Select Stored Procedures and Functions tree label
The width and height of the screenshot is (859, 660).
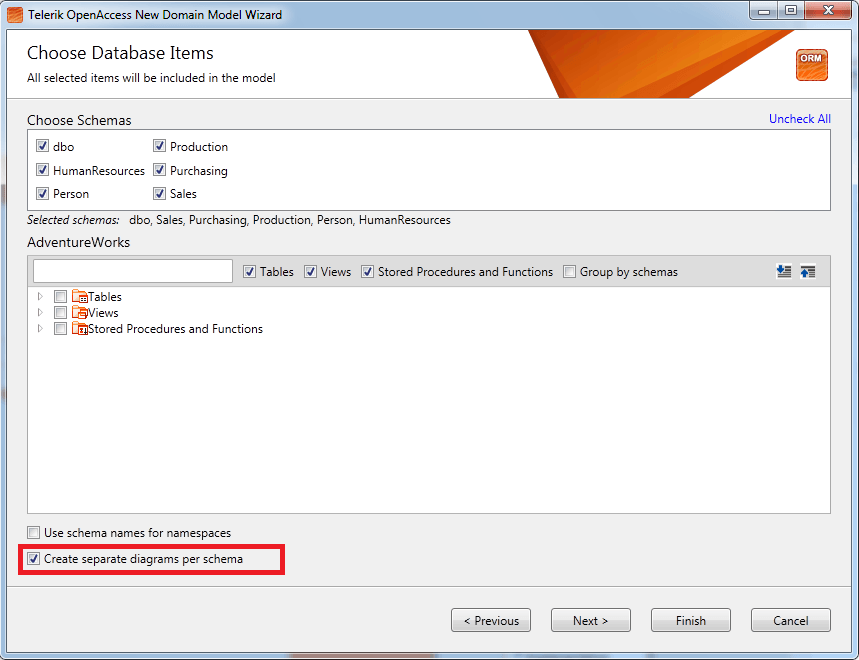tap(175, 329)
